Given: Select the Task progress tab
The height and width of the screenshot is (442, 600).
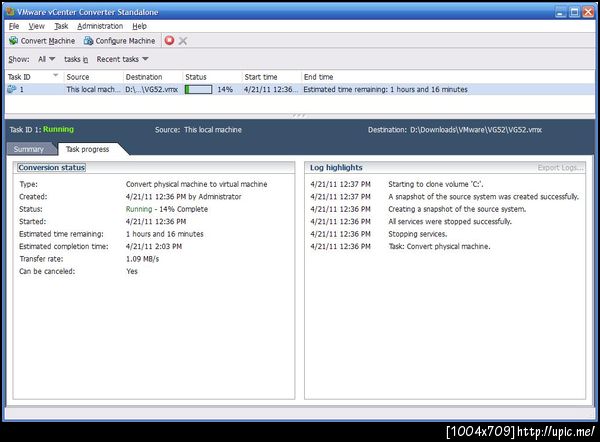Looking at the screenshot, I should click(87, 149).
